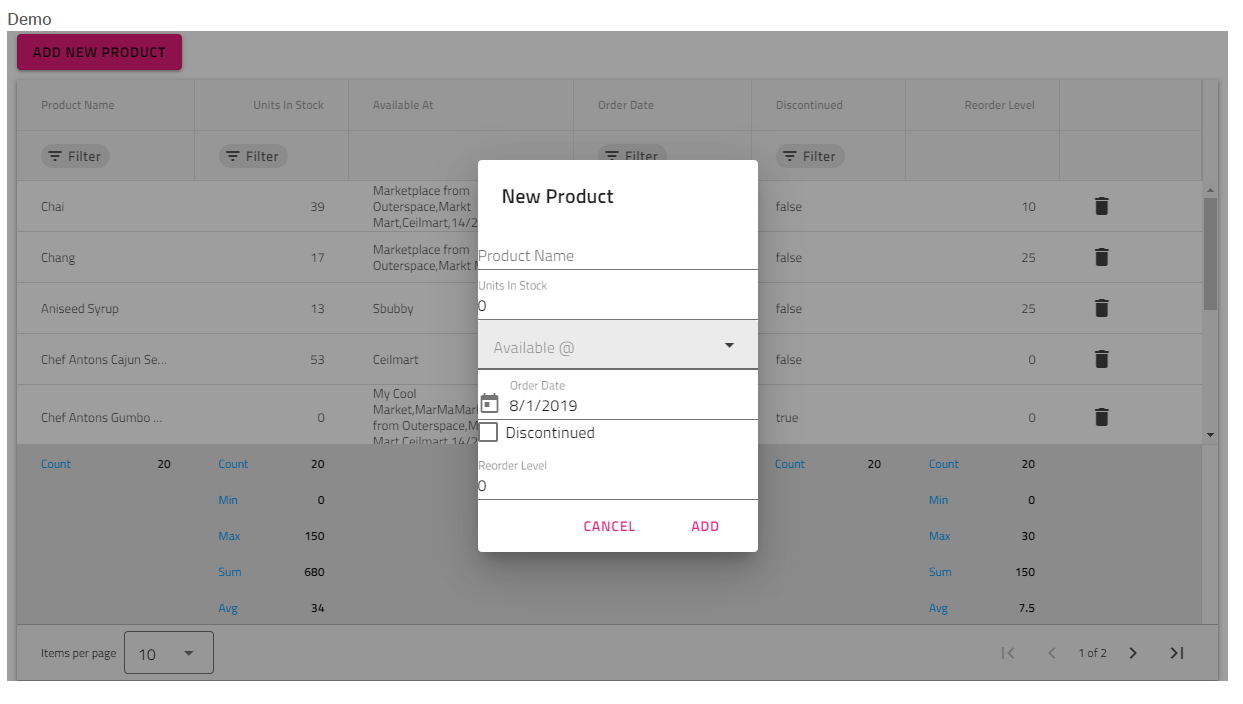The image size is (1243, 704).
Task: Sort by the Product Name column header
Action: tap(76, 104)
